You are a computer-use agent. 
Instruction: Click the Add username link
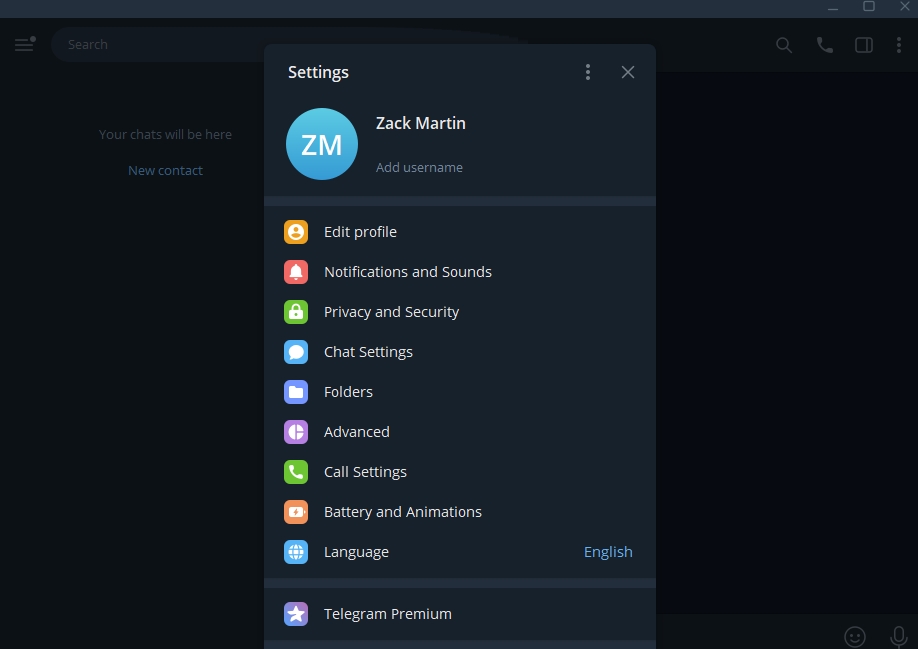click(419, 168)
